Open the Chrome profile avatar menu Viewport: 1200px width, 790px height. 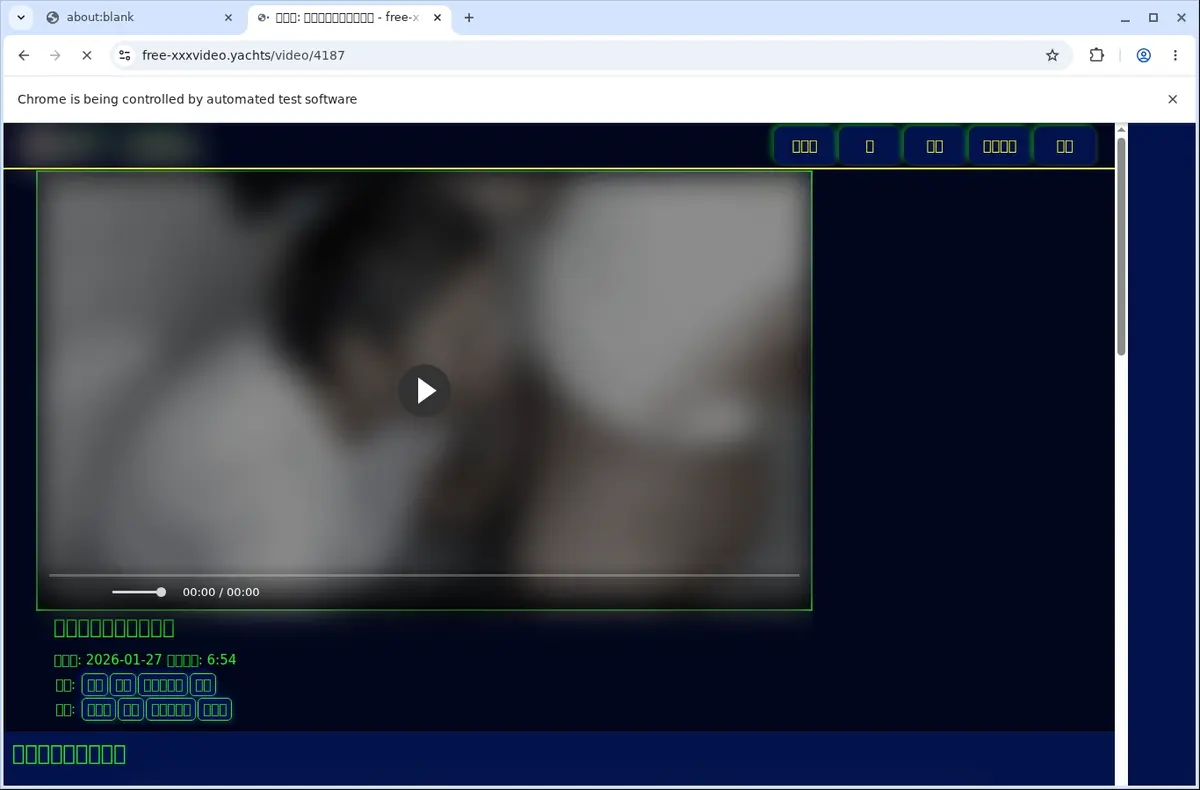point(1143,55)
